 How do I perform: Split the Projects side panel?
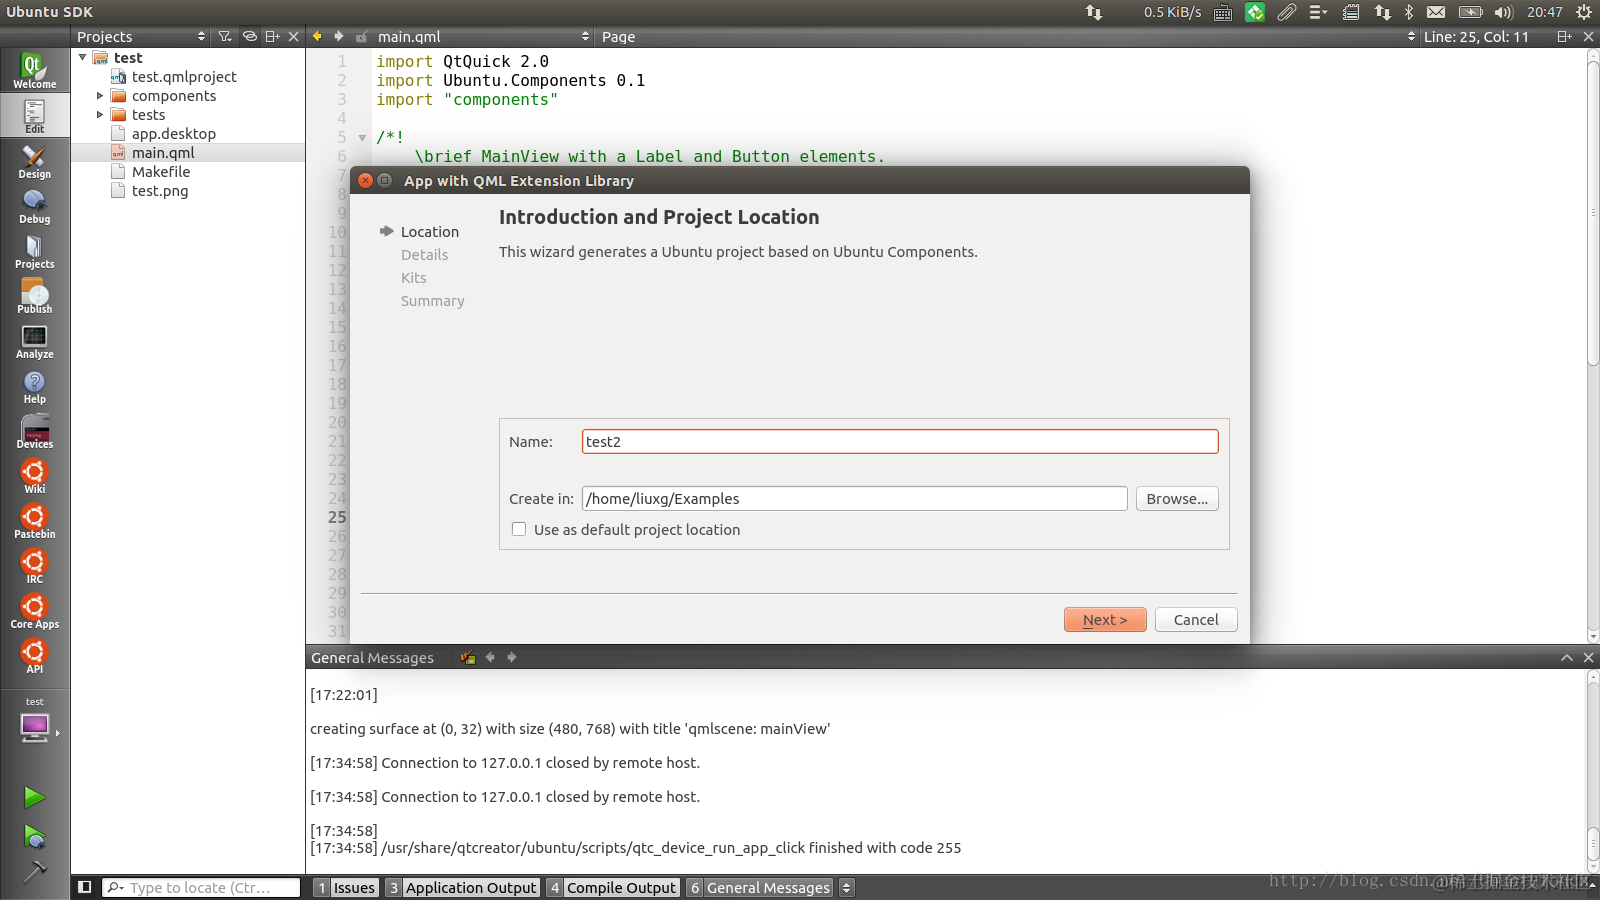tap(272, 36)
